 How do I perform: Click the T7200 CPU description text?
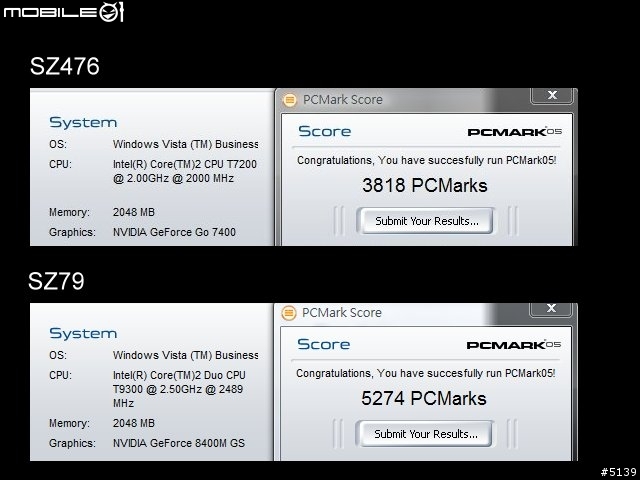[185, 171]
